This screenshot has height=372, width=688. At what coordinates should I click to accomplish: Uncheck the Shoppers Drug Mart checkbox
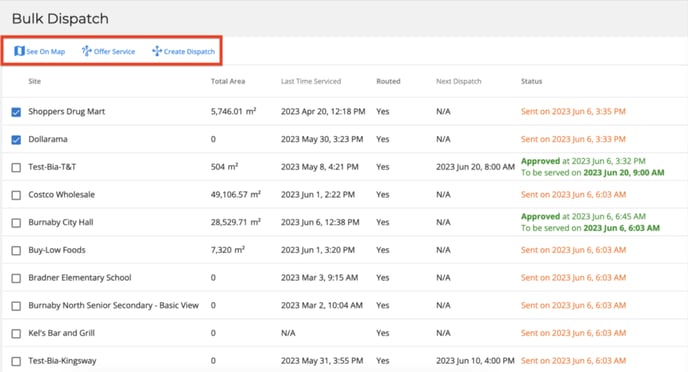pyautogui.click(x=16, y=112)
